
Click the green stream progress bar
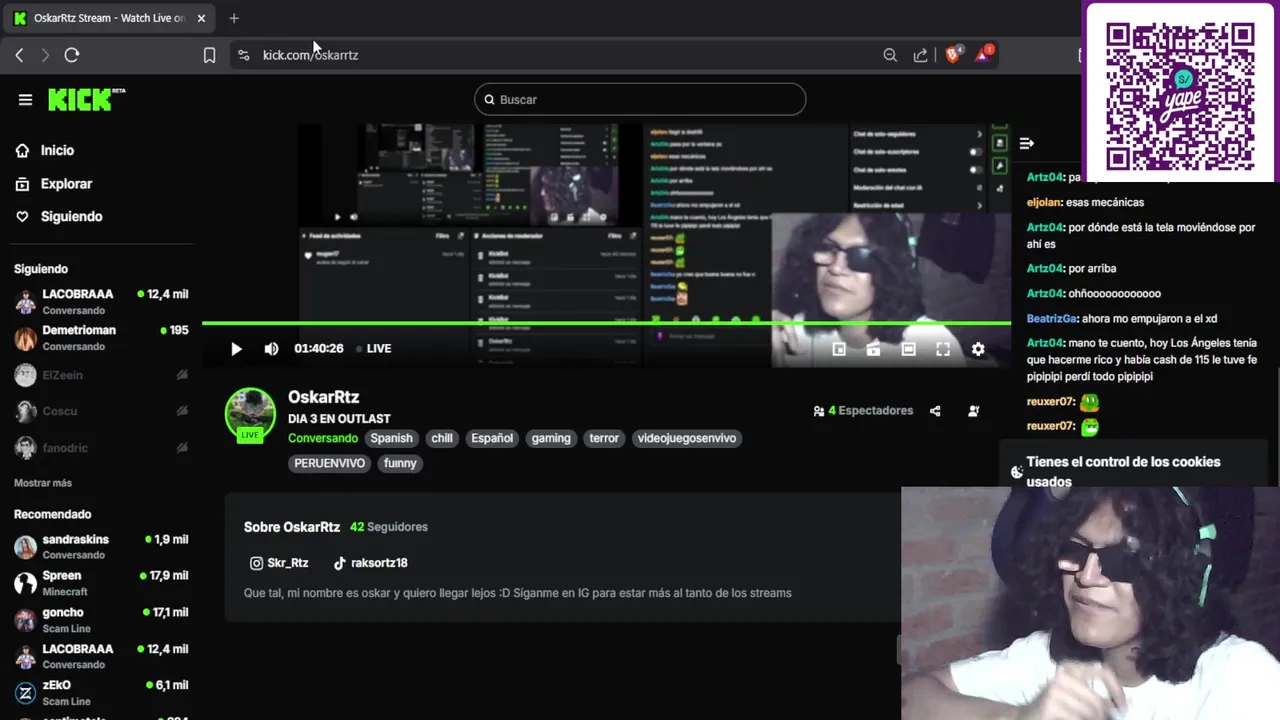606,323
